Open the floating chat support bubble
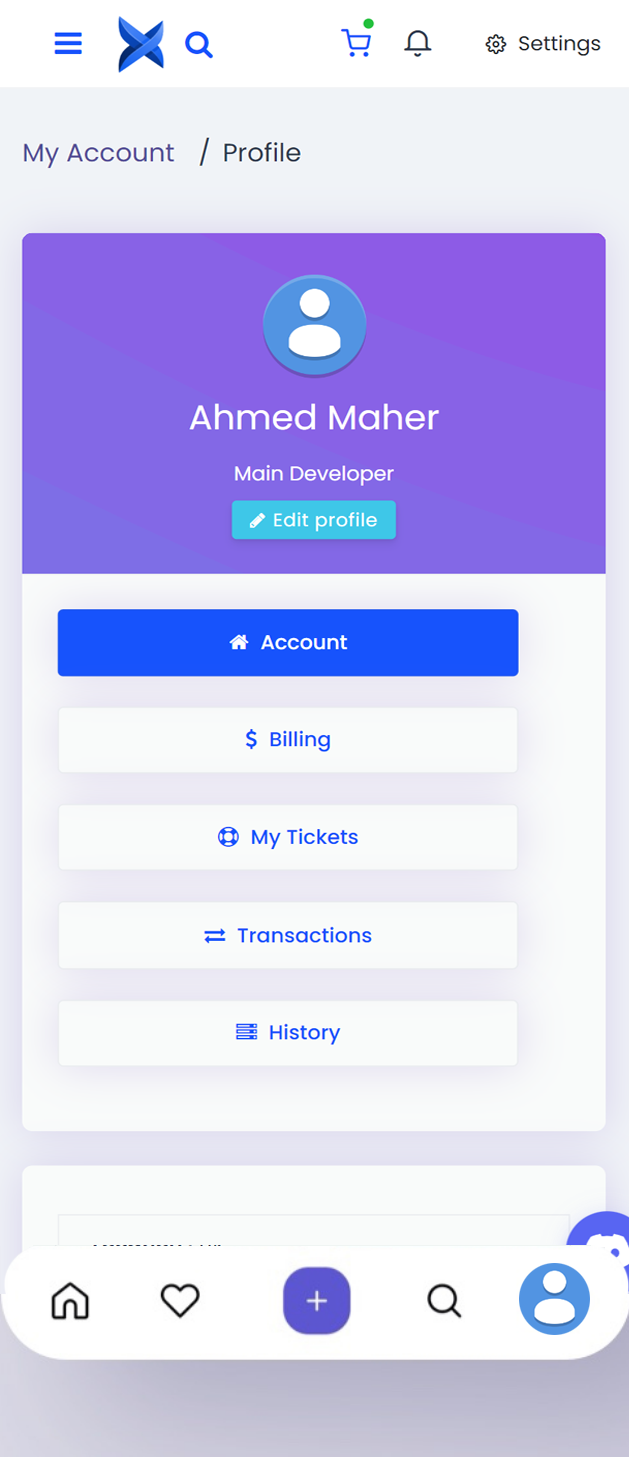This screenshot has height=1475, width=629. point(601,1242)
